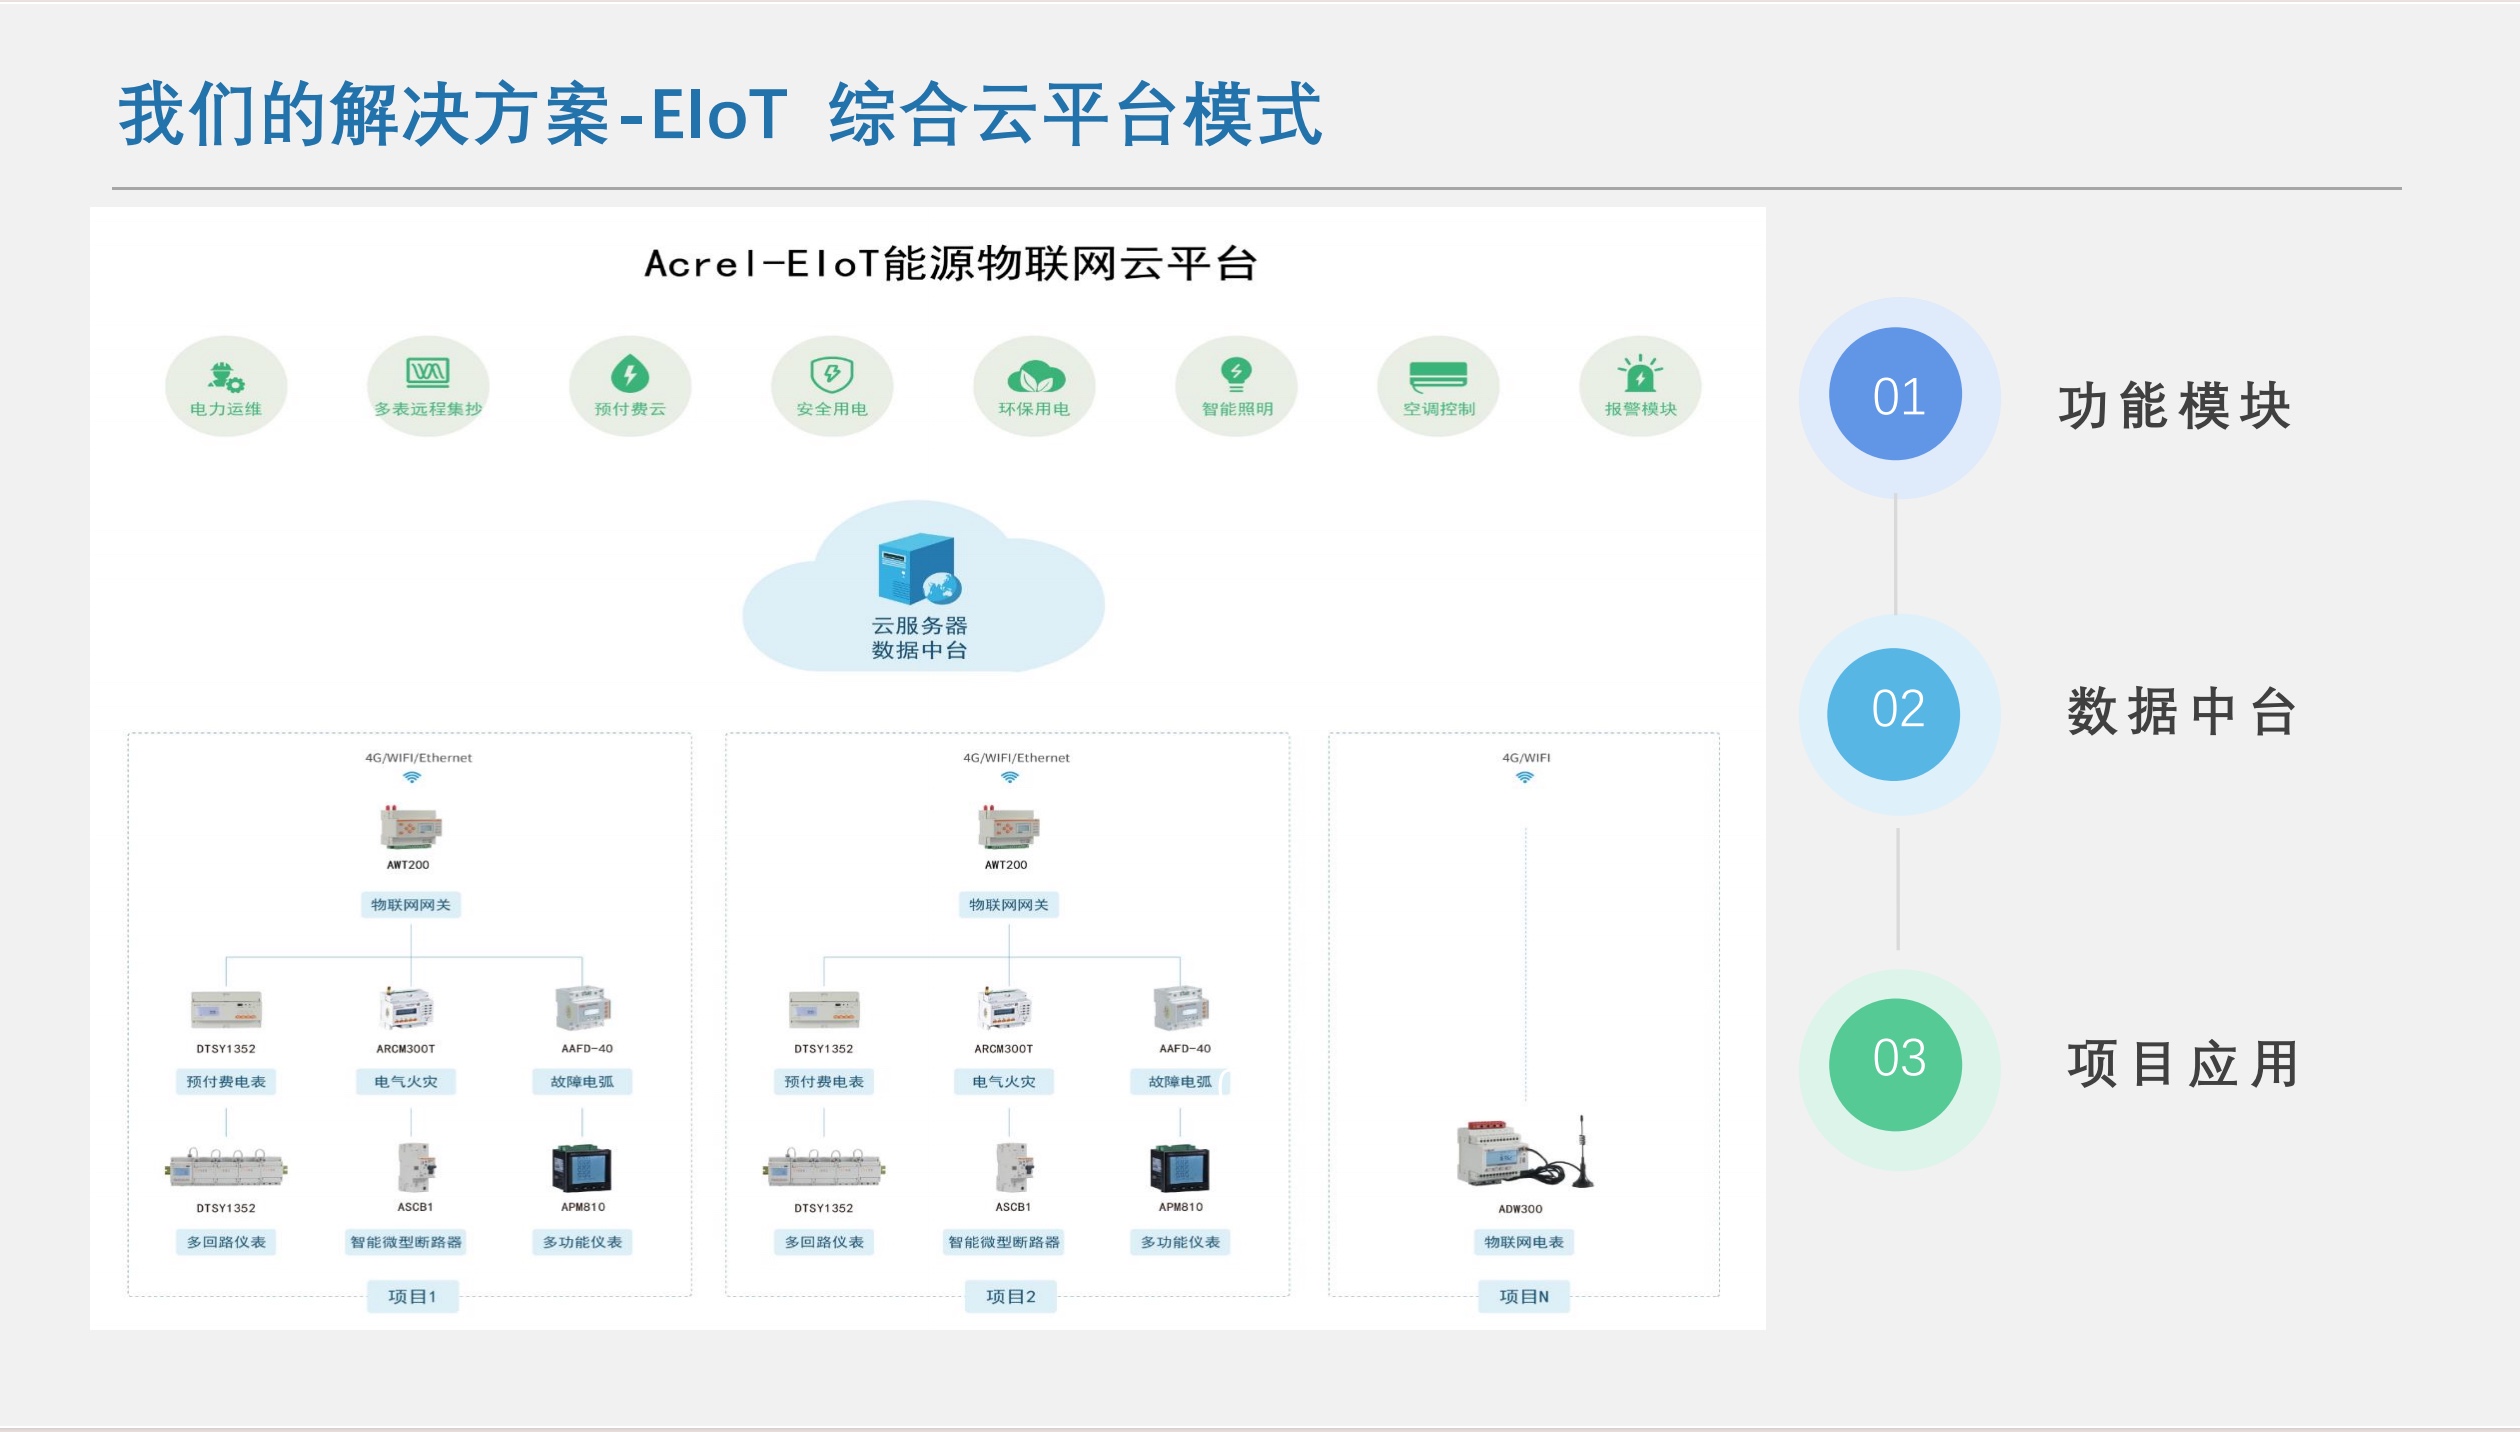Click the slide title 我们的解决方案-EIoT 综合云平台模式

(721, 114)
